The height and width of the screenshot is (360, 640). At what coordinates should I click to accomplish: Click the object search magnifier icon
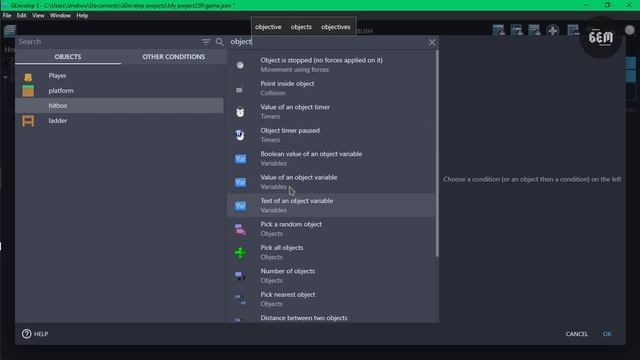pos(220,42)
